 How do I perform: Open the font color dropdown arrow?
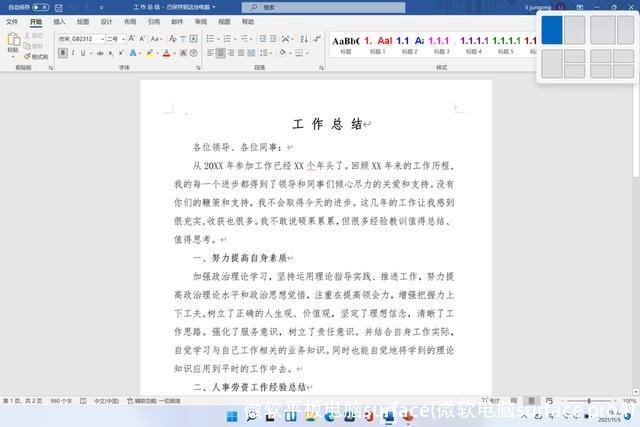174,53
